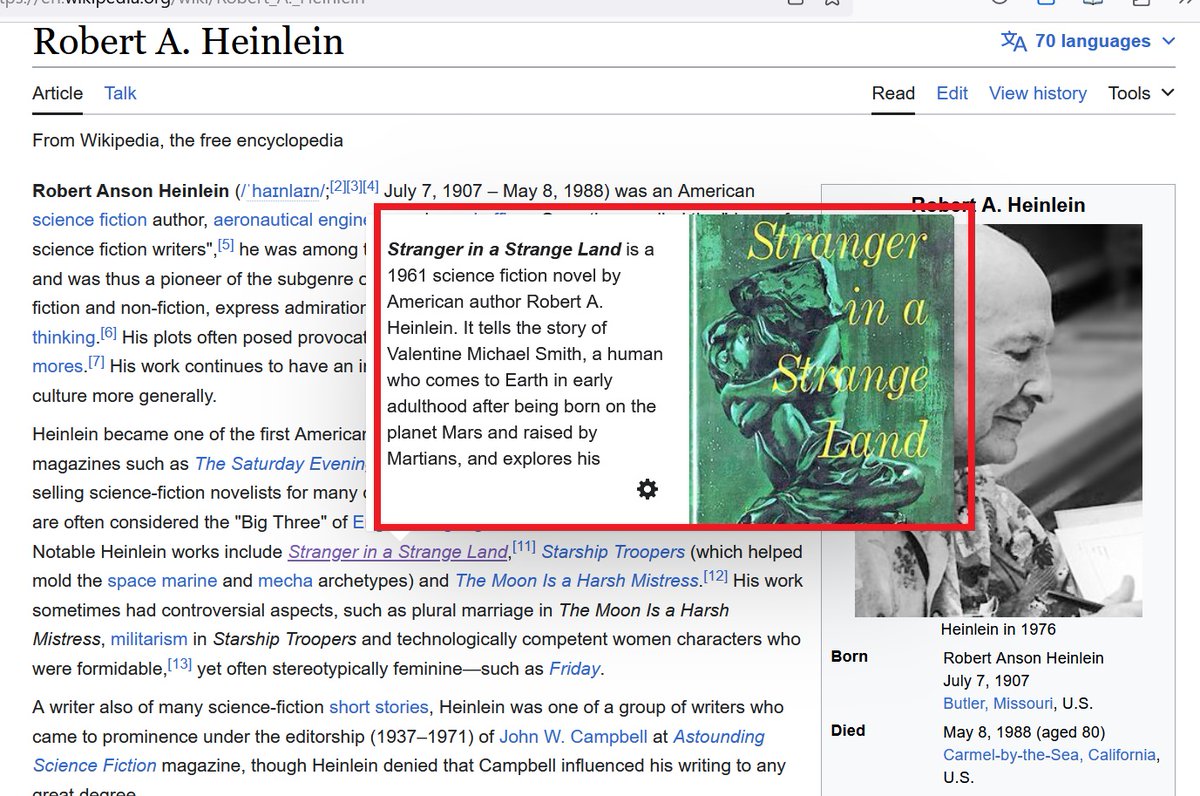
Task: Jump to reference [2] after pronunciation
Action: [x=337, y=186]
